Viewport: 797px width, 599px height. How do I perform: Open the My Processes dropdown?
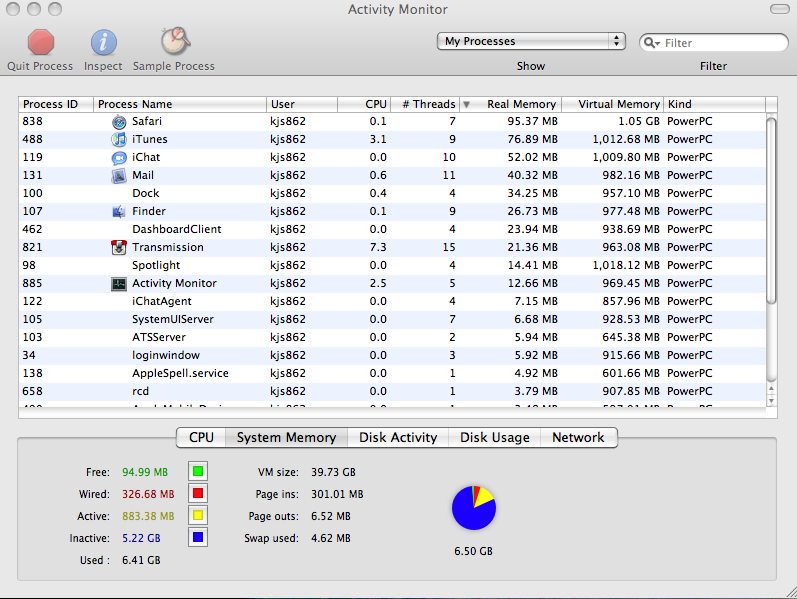pyautogui.click(x=531, y=41)
